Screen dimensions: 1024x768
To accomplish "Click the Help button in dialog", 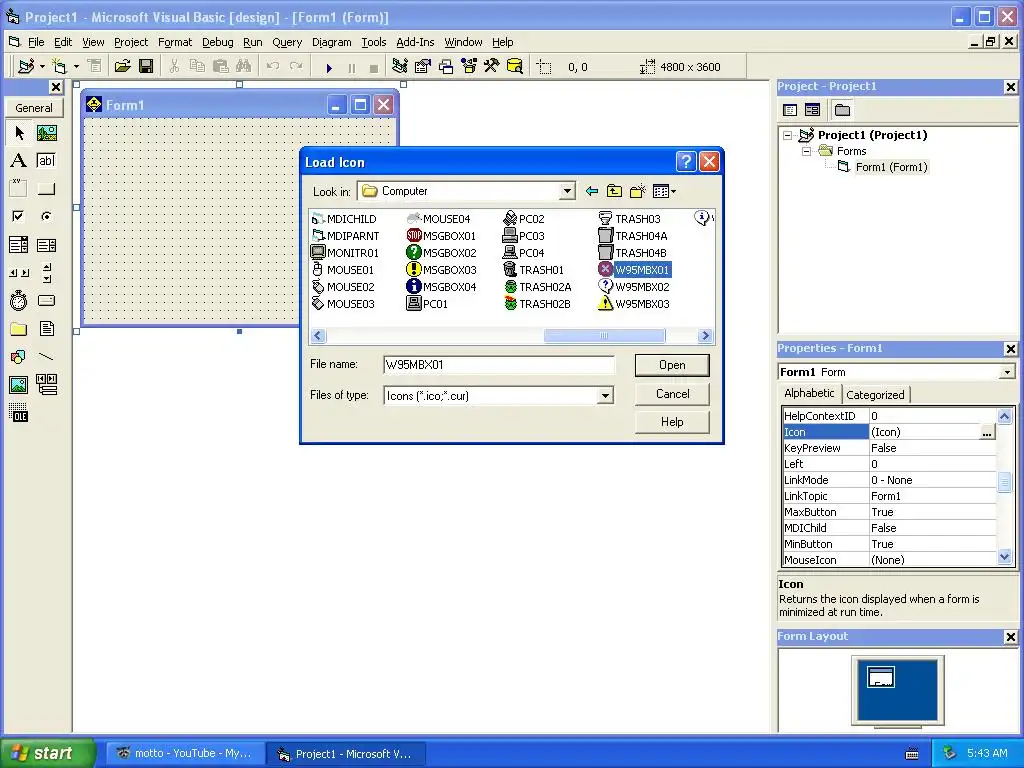I will [x=672, y=422].
